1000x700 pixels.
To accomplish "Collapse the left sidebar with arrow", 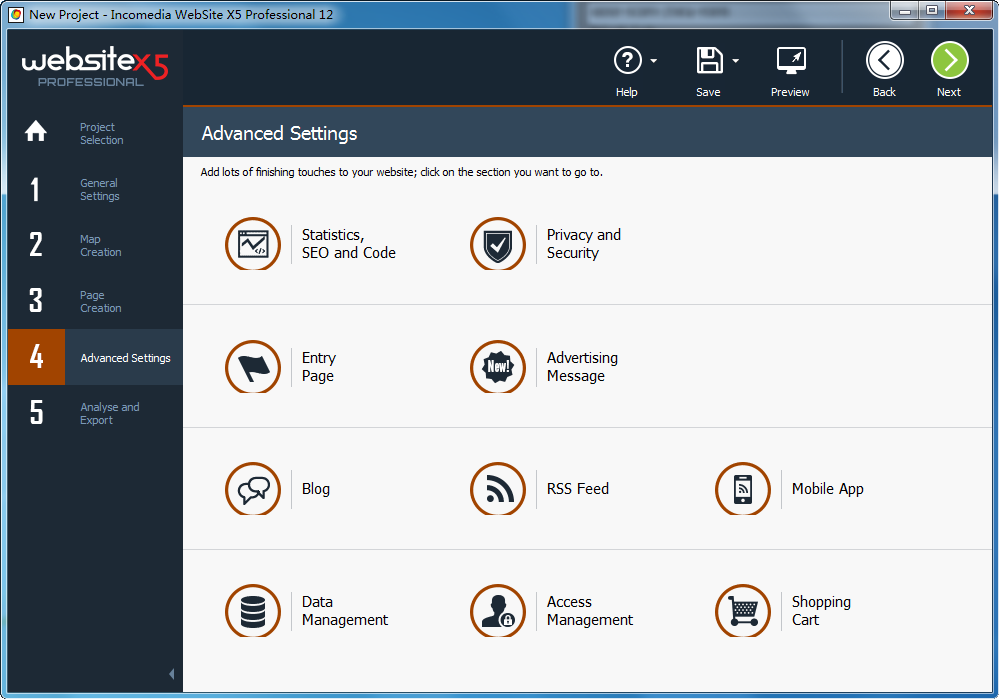I will coord(171,674).
